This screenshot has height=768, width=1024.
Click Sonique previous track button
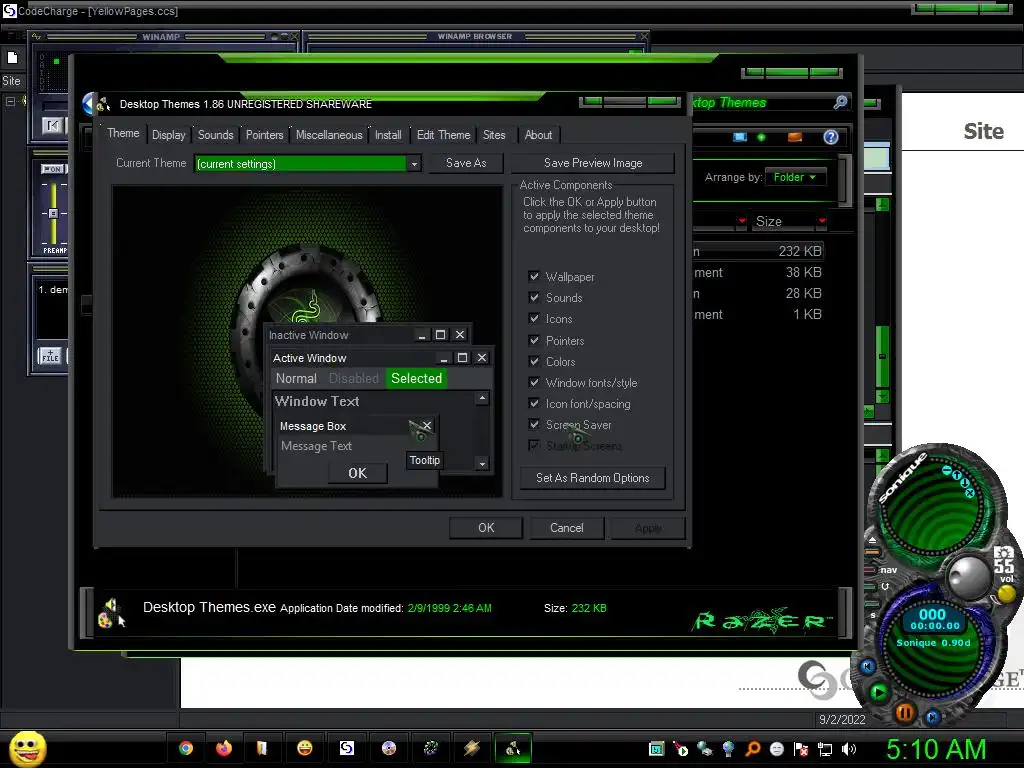point(867,666)
